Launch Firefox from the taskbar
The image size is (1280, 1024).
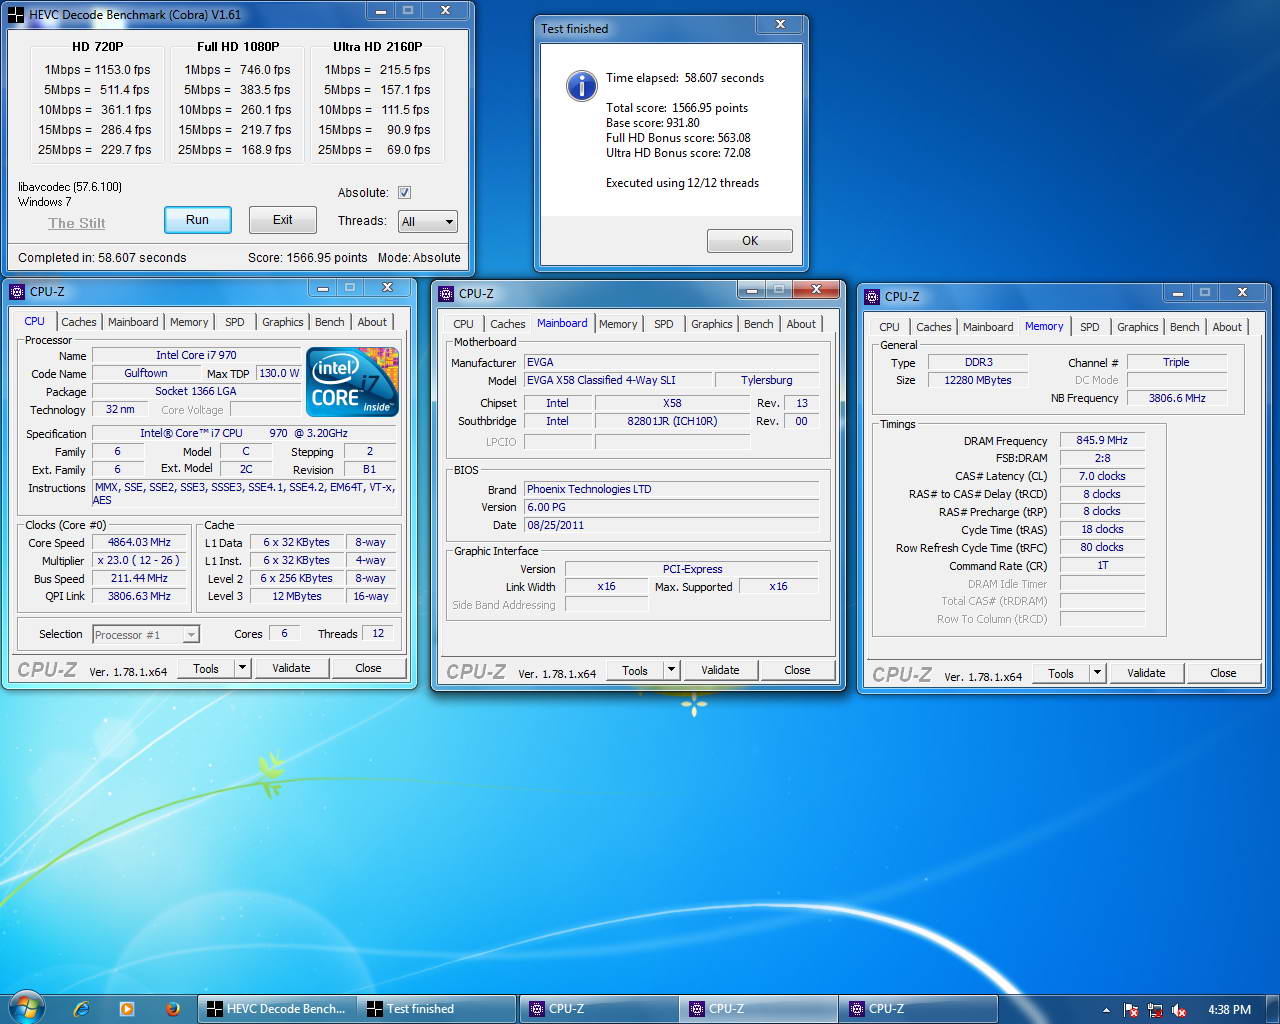click(172, 1009)
